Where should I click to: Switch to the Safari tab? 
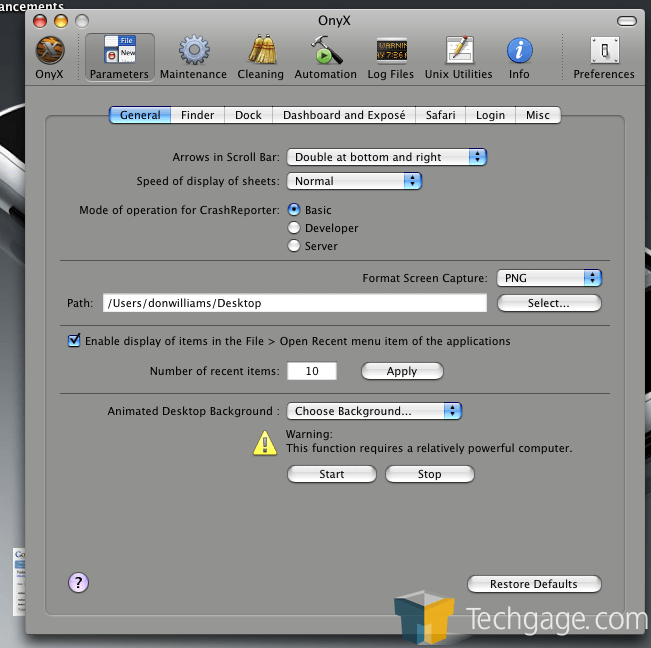[441, 115]
